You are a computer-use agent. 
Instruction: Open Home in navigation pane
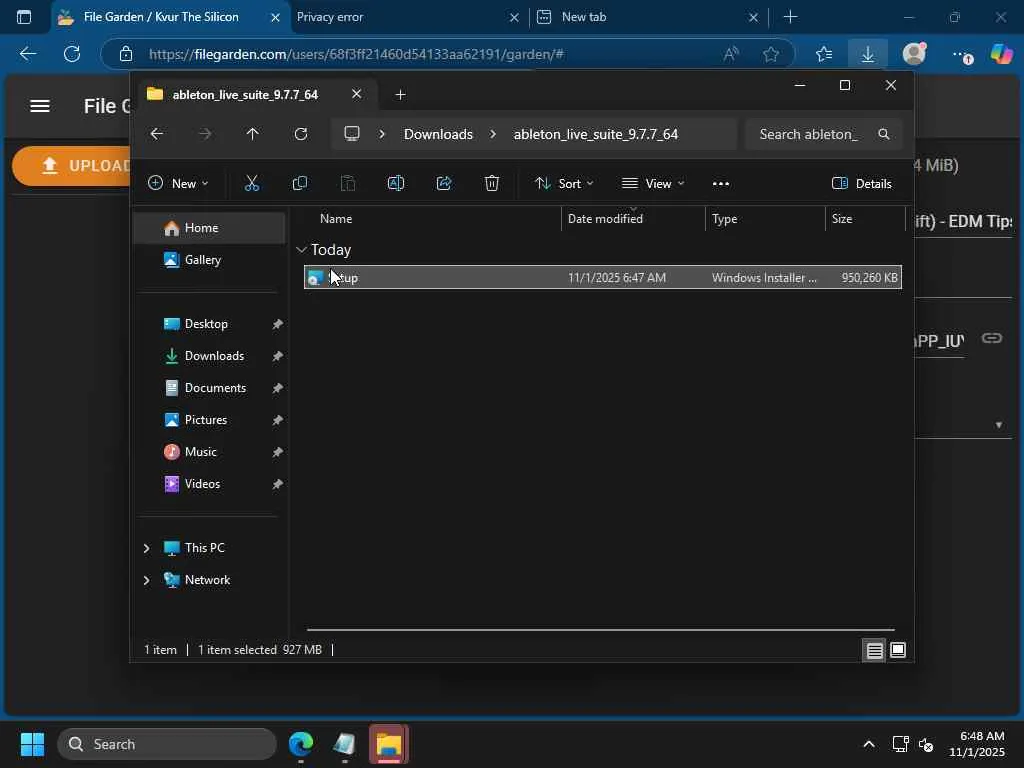coord(209,228)
